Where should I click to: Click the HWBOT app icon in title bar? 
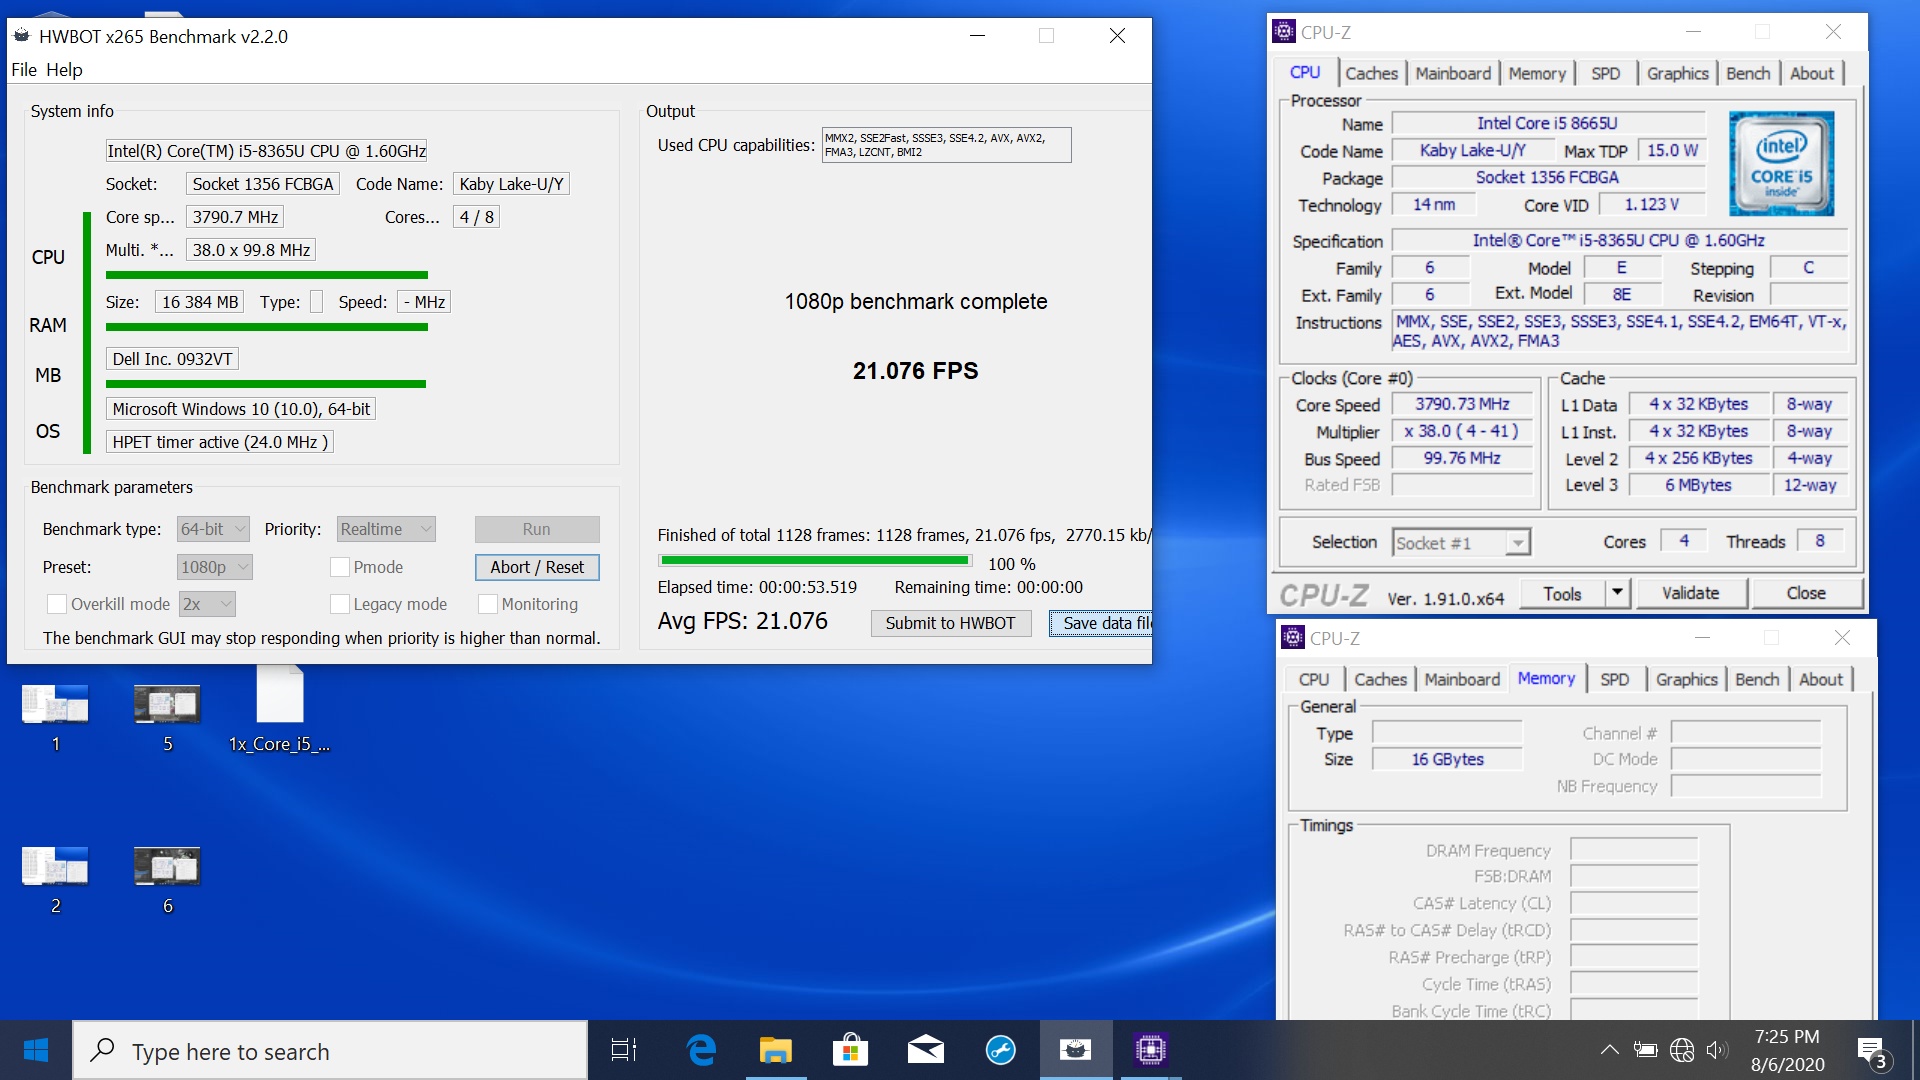(21, 36)
